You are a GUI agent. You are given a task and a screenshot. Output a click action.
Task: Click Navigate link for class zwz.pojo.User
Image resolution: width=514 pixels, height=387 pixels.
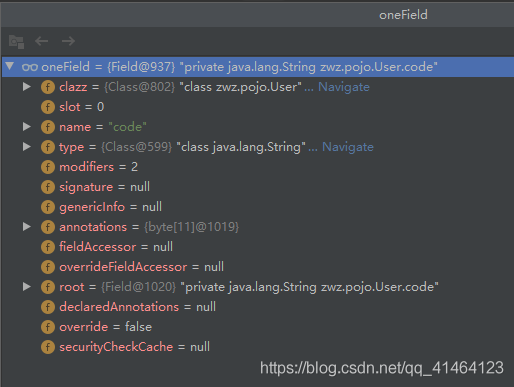click(344, 87)
